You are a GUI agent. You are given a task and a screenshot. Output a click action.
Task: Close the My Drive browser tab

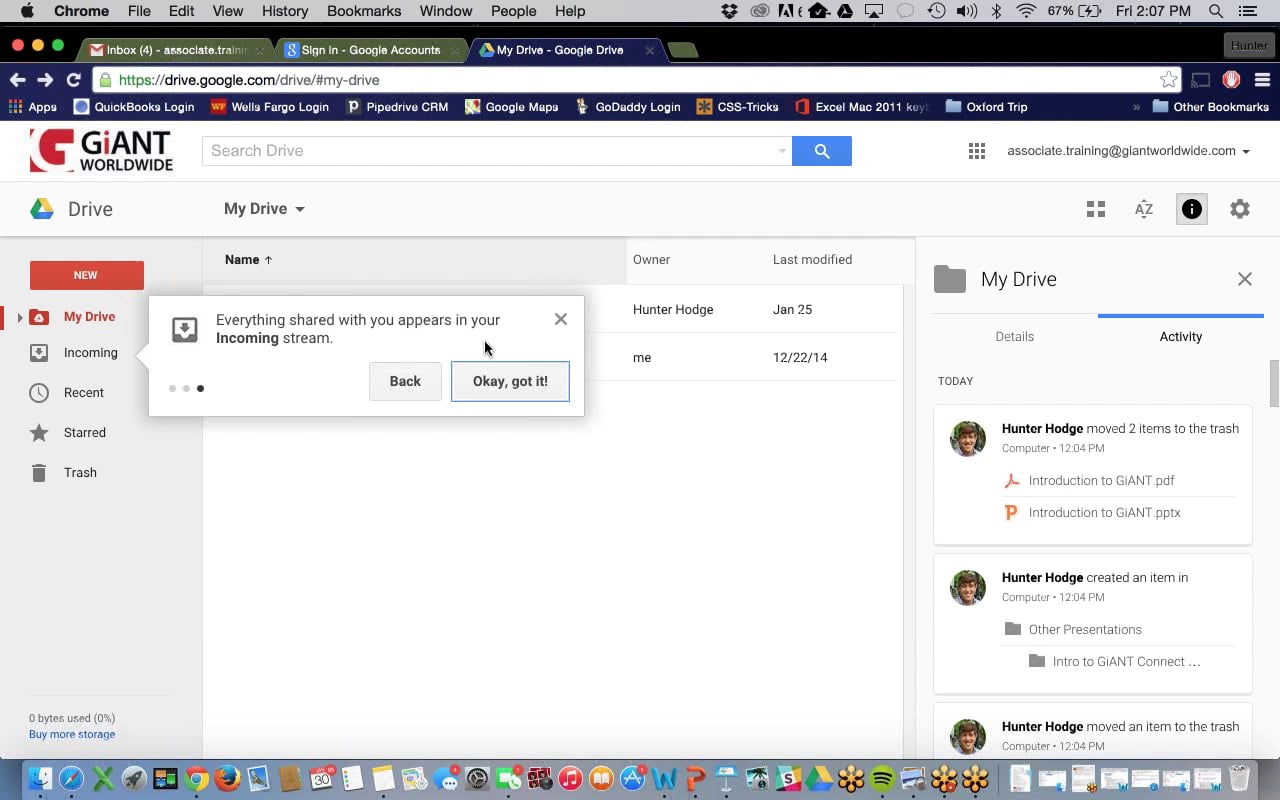(650, 50)
